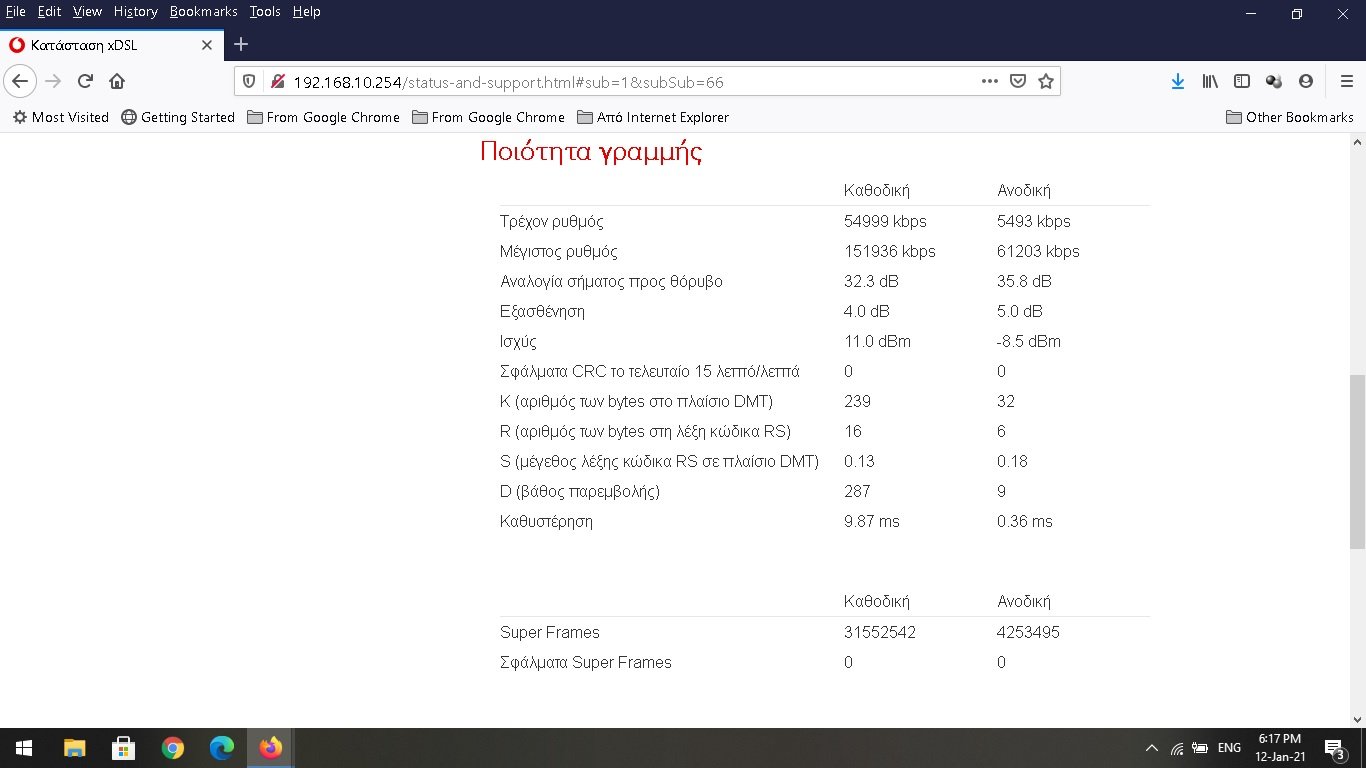Screen dimensions: 1366x768
Task: Open the Edit menu
Action: coord(49,11)
